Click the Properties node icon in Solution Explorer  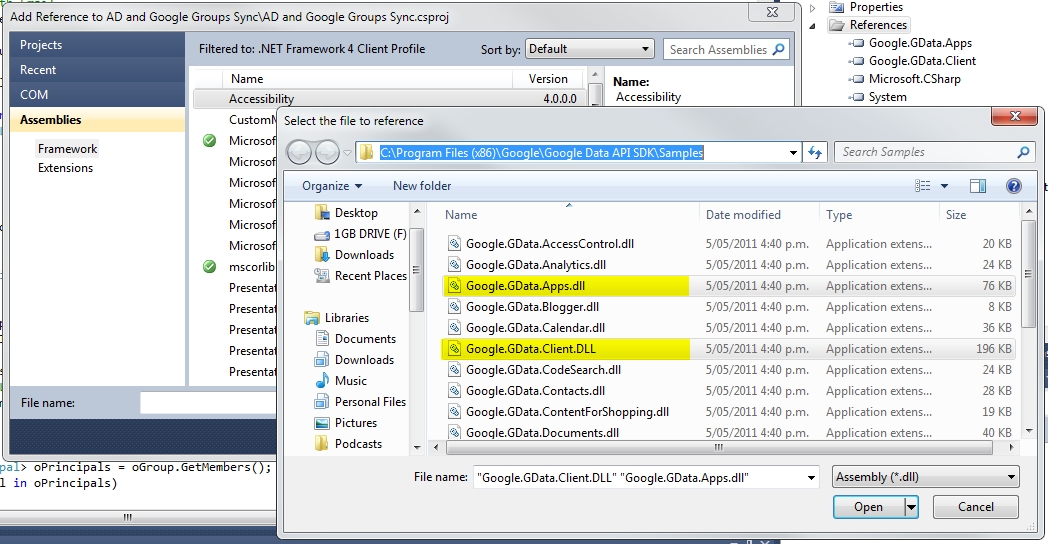pyautogui.click(x=837, y=7)
